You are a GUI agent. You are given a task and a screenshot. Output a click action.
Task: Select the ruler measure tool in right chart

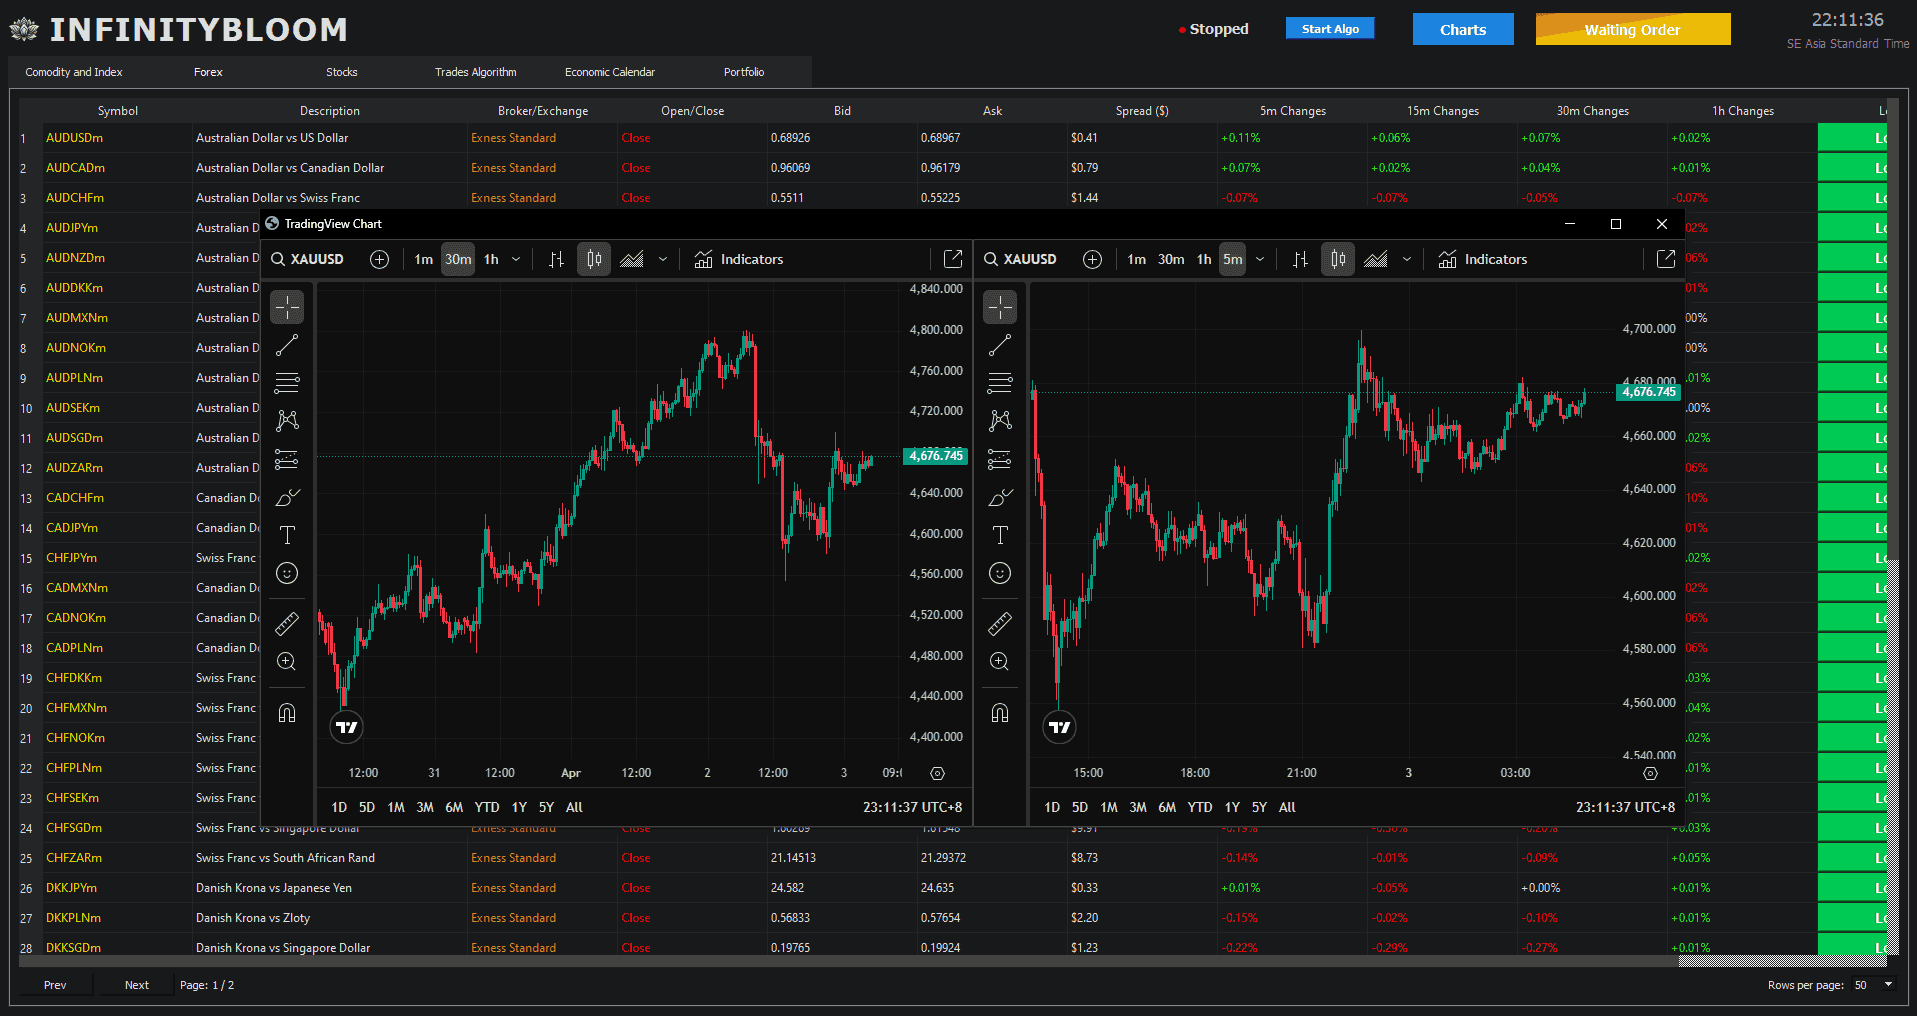coord(1000,624)
